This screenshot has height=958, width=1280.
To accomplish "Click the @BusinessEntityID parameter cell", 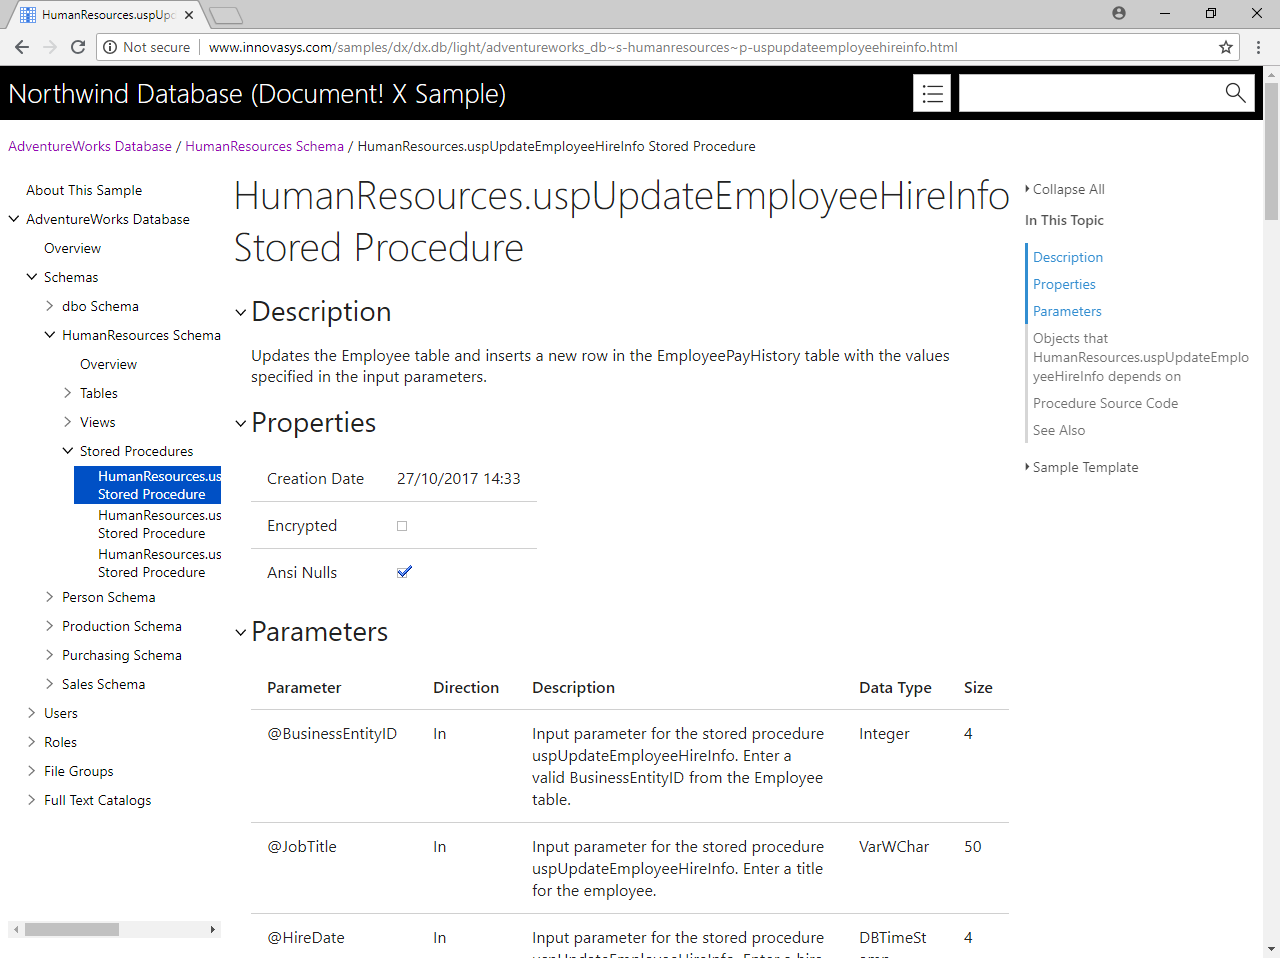I will pos(332,734).
